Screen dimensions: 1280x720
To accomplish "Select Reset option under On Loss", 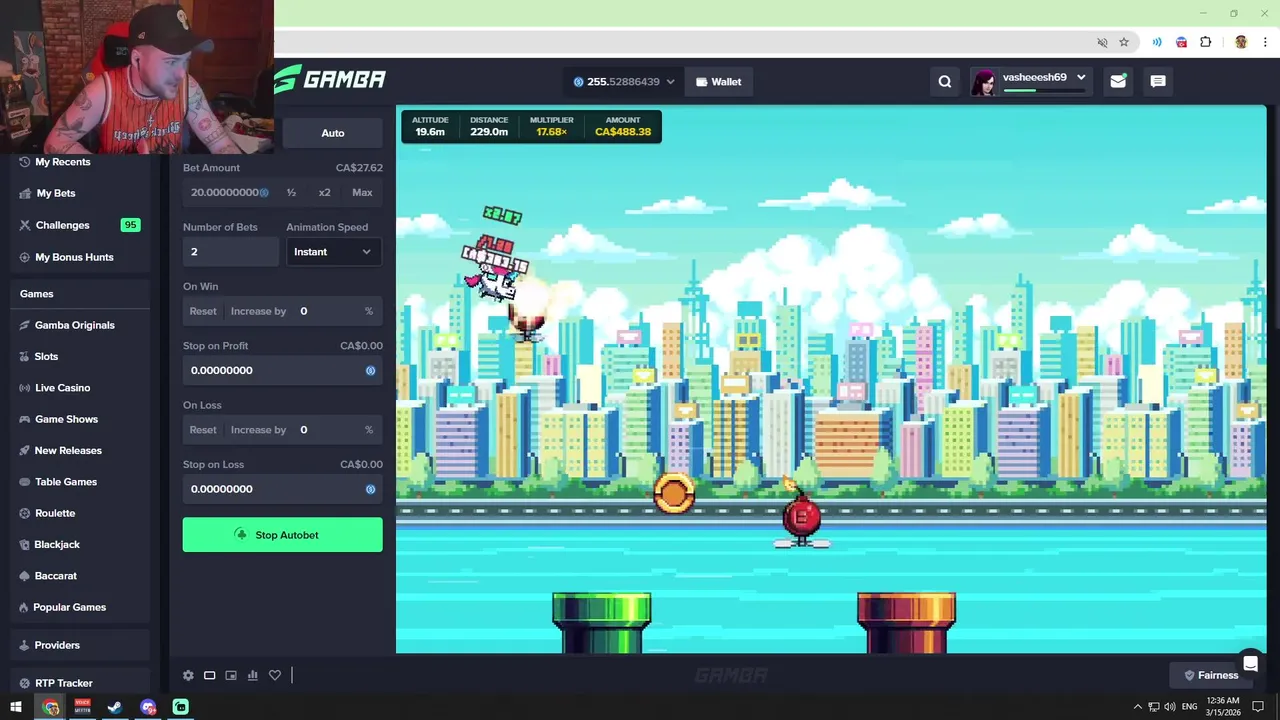I will [x=203, y=430].
